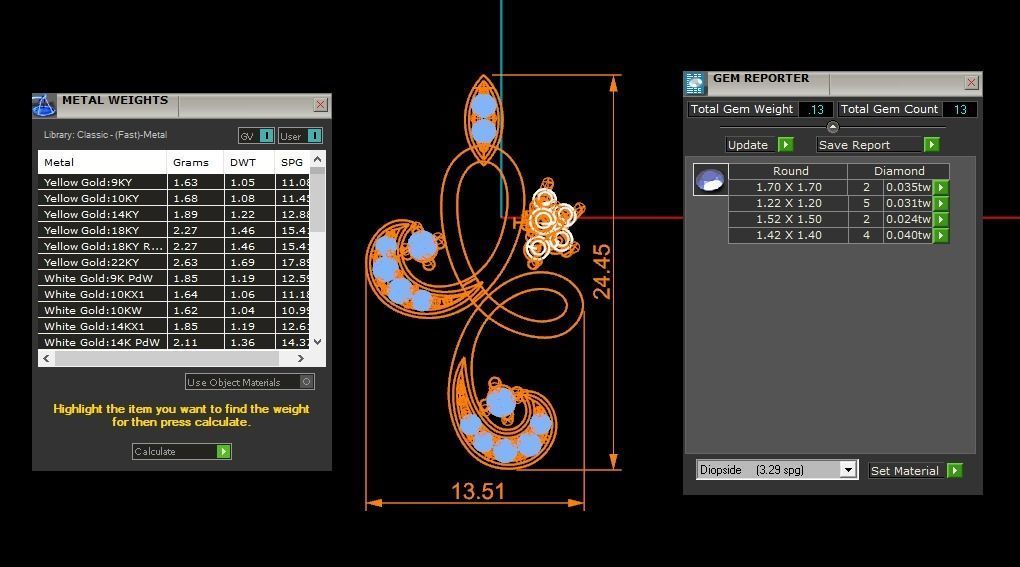Click the Library: Classic - (Fast)-Metal label
Screen dimensions: 1020x567
click(105, 135)
